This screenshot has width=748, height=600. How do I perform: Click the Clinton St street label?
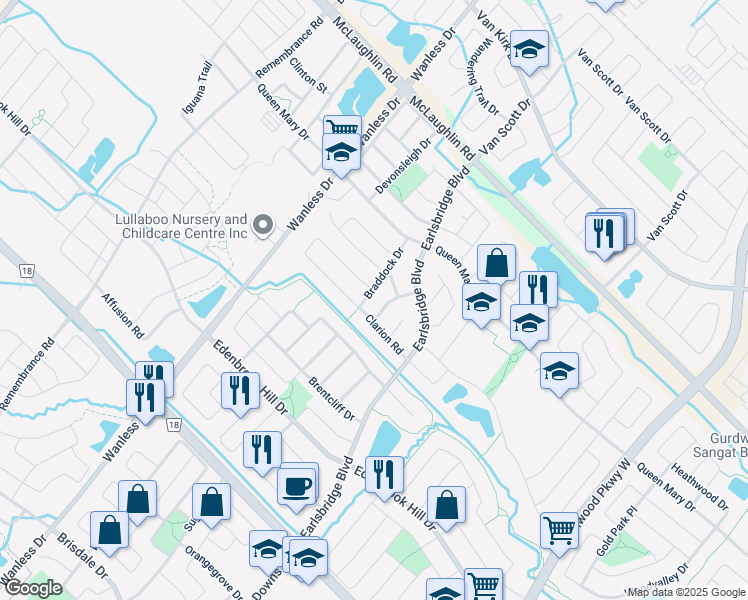[309, 75]
